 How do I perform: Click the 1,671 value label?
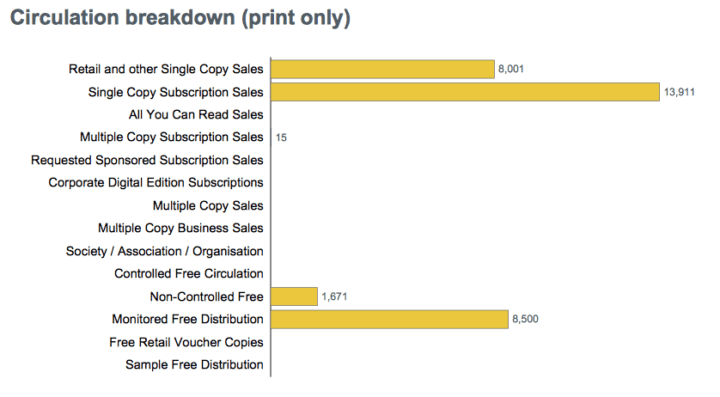pos(334,296)
